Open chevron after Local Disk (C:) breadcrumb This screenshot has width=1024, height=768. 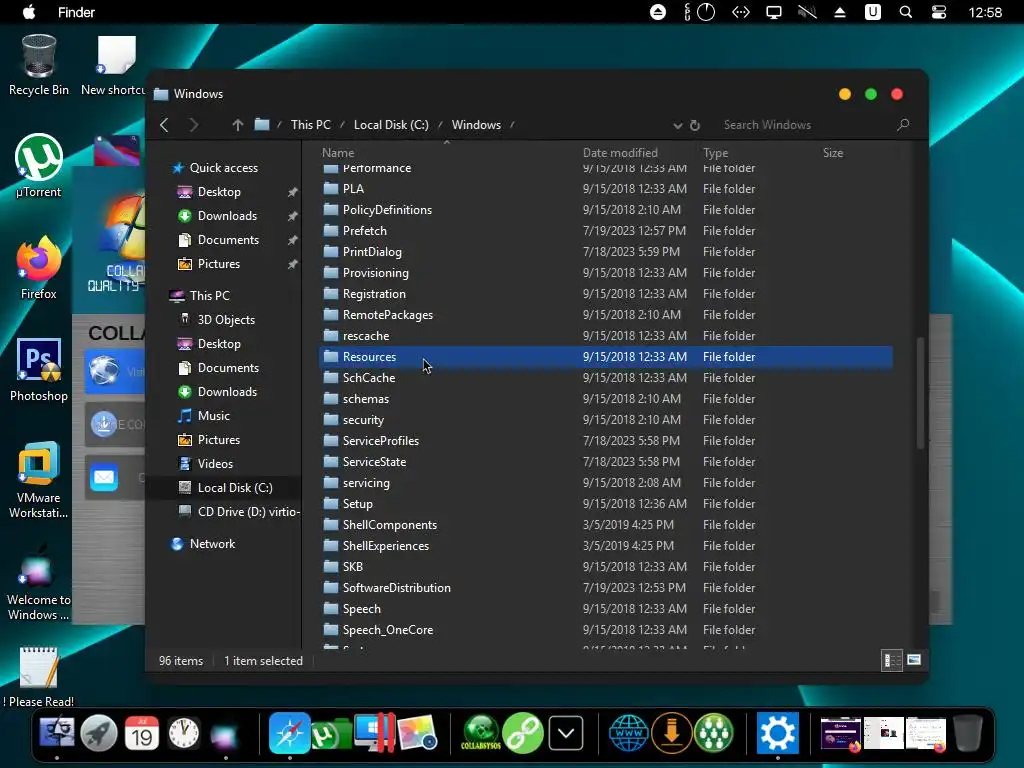[x=440, y=125]
